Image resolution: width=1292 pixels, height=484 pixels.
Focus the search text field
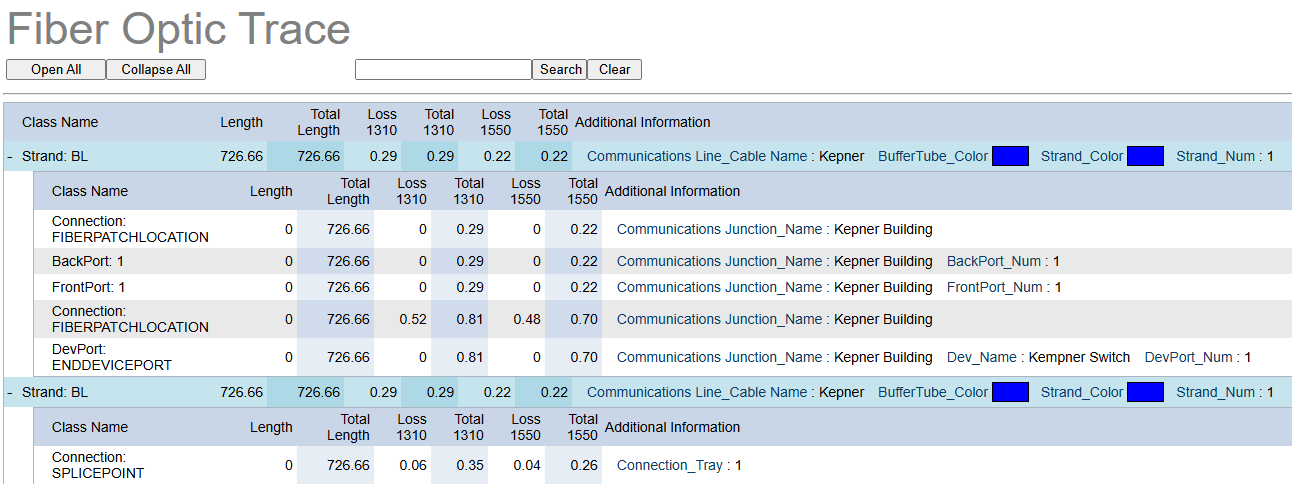443,69
